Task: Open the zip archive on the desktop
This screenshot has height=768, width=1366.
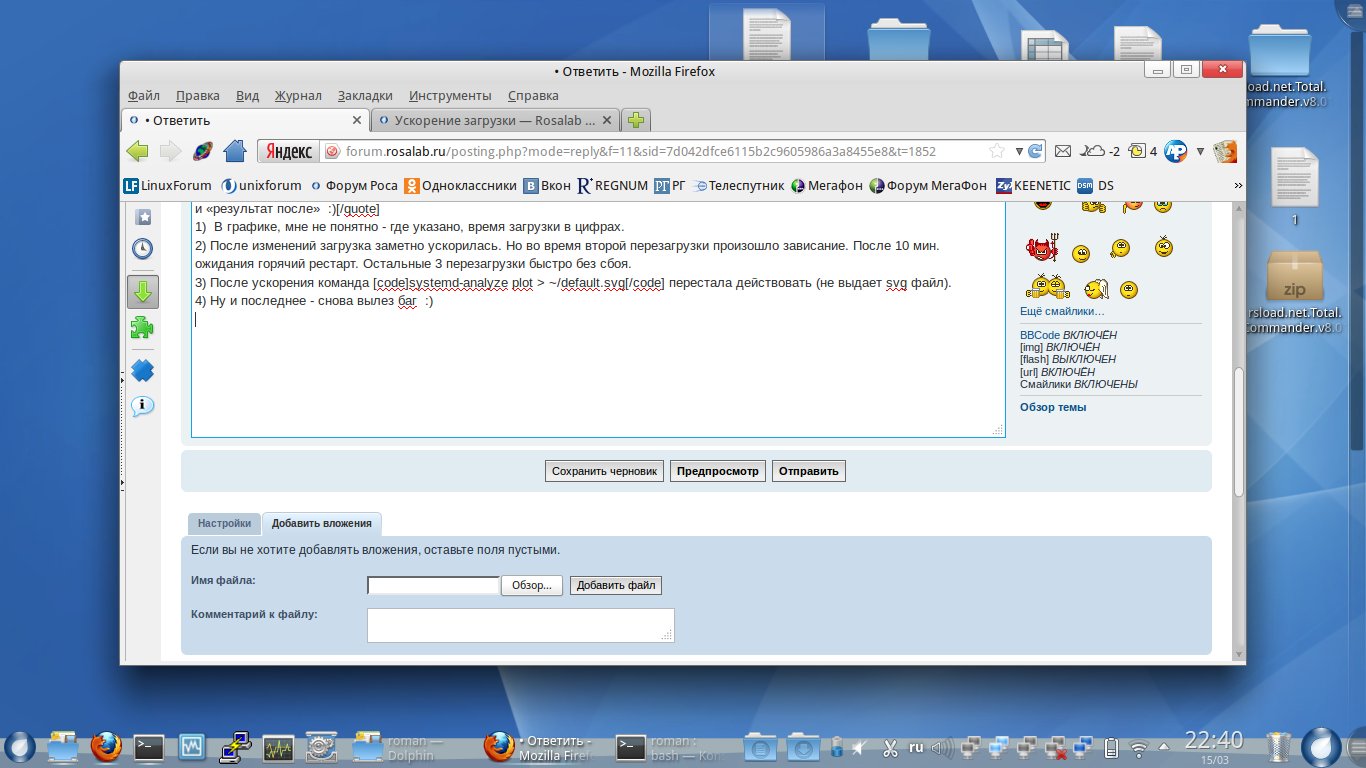Action: coord(1294,275)
